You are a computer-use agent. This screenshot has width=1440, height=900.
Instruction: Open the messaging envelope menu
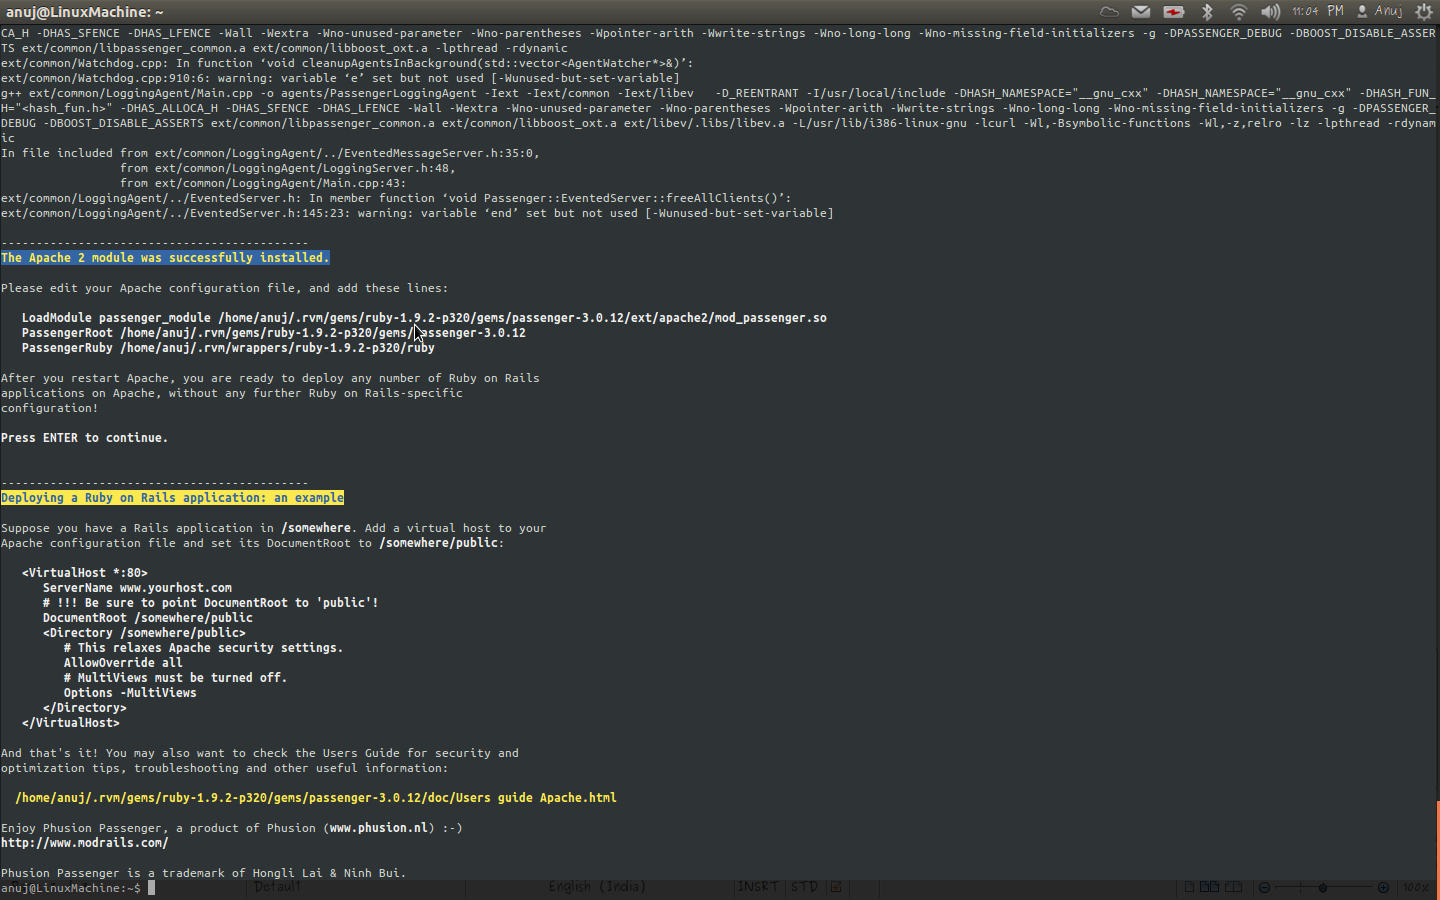(x=1141, y=11)
